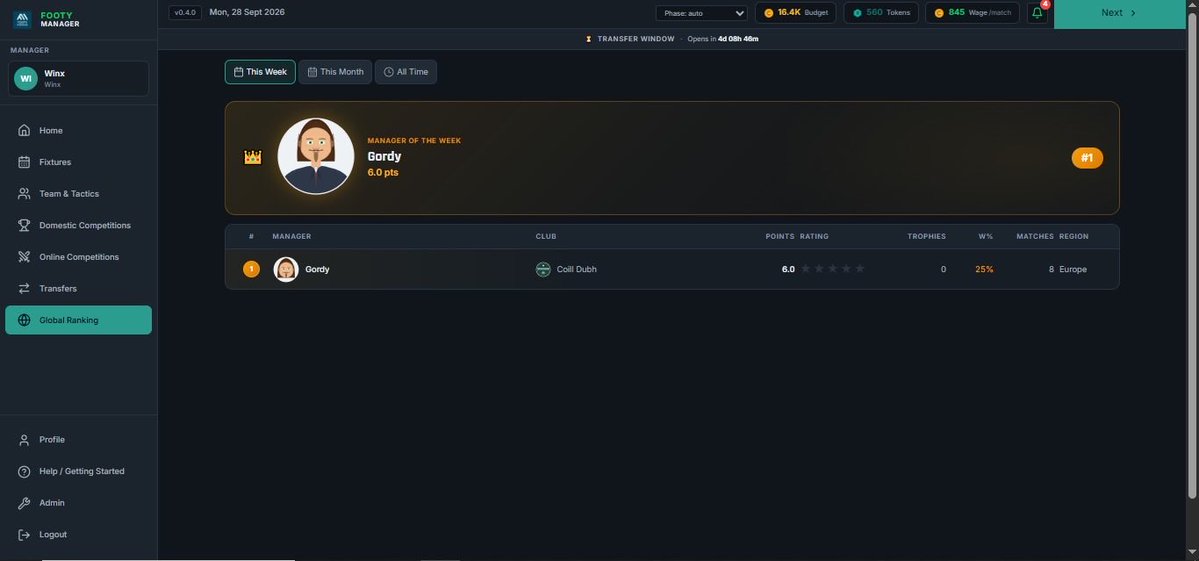Click the Club column header
Viewport: 1199px width, 561px height.
[x=546, y=237]
